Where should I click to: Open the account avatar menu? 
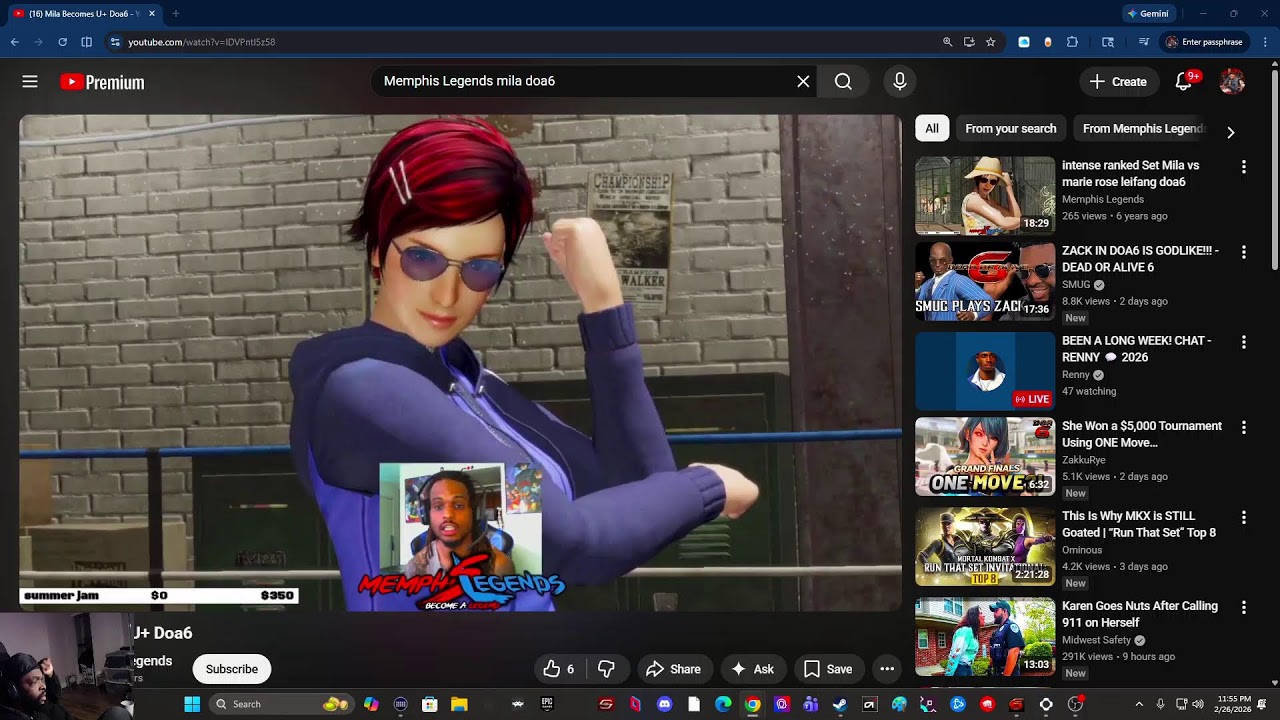click(x=1232, y=82)
